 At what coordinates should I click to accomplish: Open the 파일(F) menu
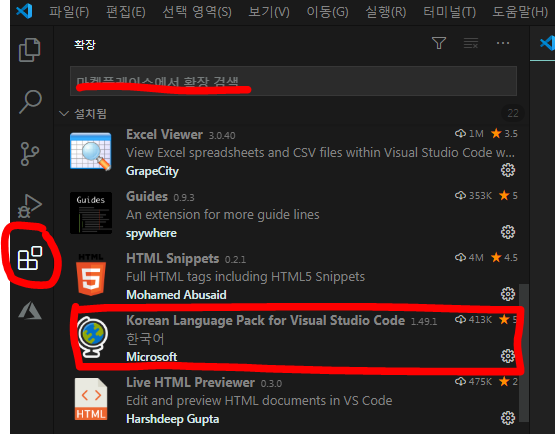point(69,12)
